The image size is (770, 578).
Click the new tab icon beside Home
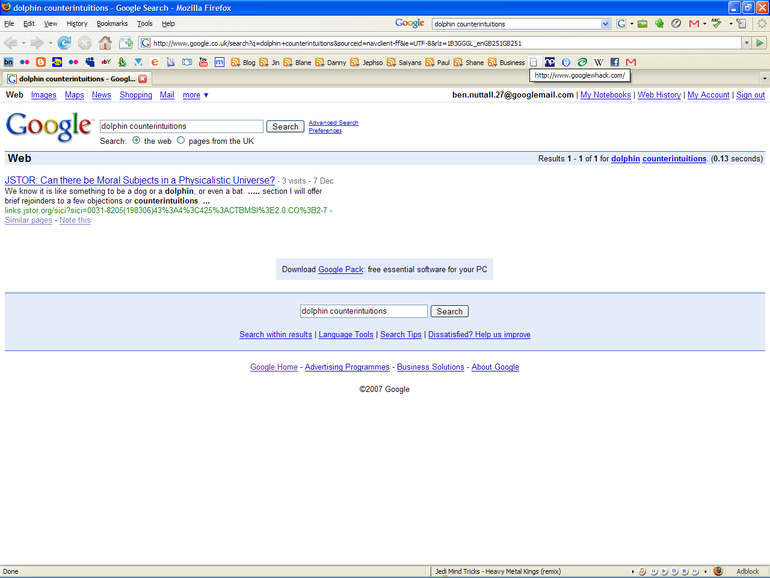coord(126,43)
